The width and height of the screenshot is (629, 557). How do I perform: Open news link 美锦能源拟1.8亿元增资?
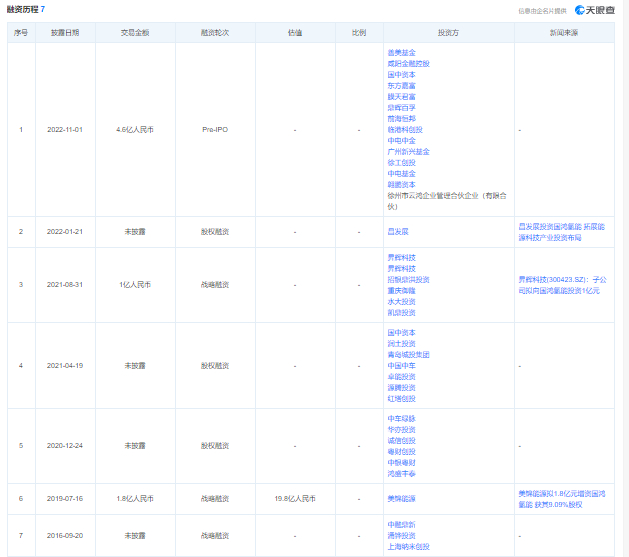point(562,499)
